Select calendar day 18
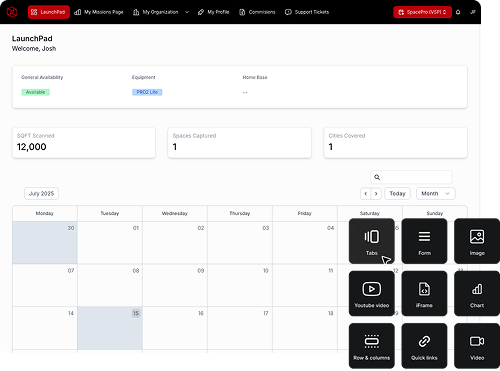500x371 pixels. click(305, 328)
